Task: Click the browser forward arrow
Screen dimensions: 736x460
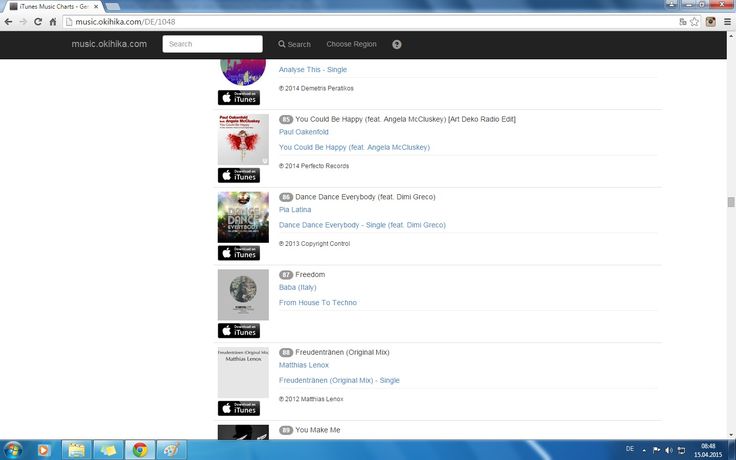Action: pos(23,22)
